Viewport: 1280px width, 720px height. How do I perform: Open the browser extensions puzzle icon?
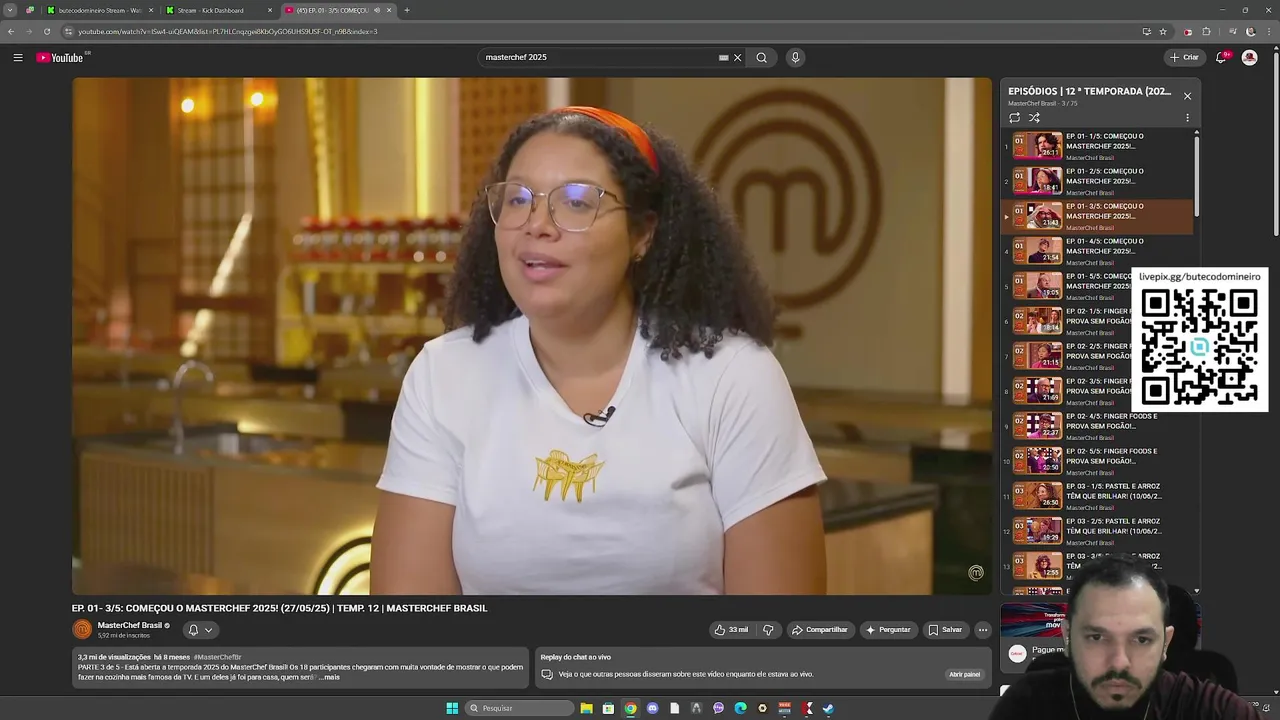pyautogui.click(x=1207, y=31)
